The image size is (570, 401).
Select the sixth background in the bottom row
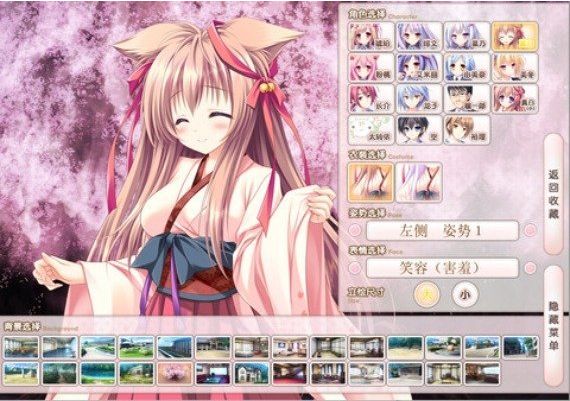[213, 374]
